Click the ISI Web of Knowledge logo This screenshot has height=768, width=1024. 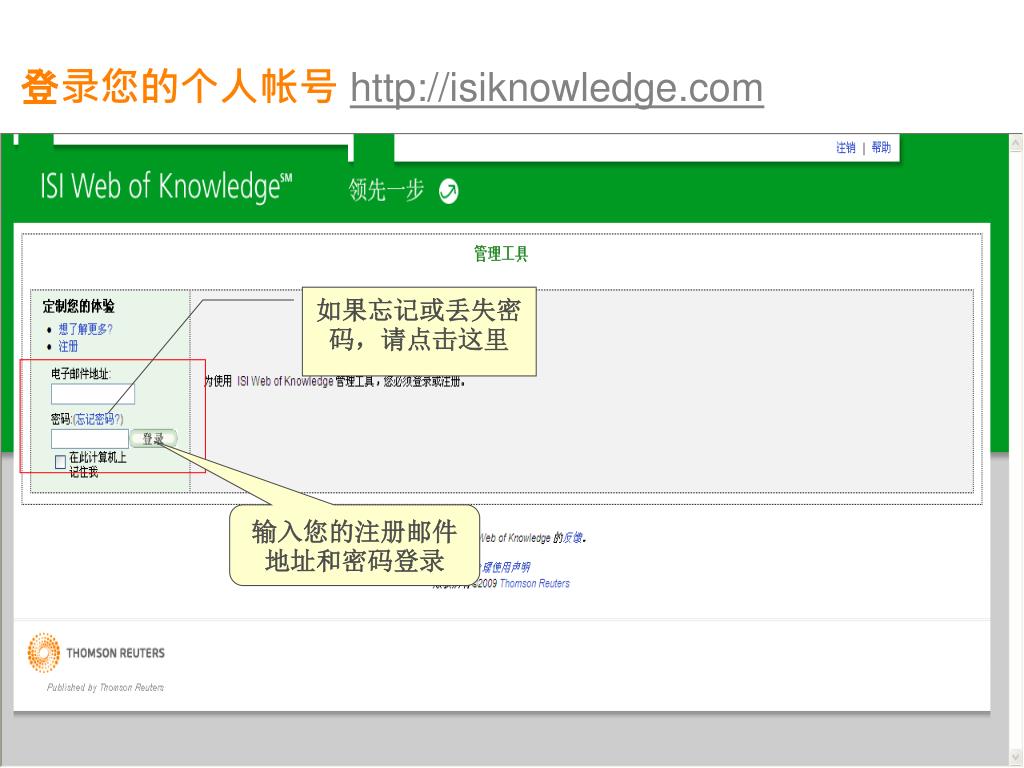(x=166, y=187)
